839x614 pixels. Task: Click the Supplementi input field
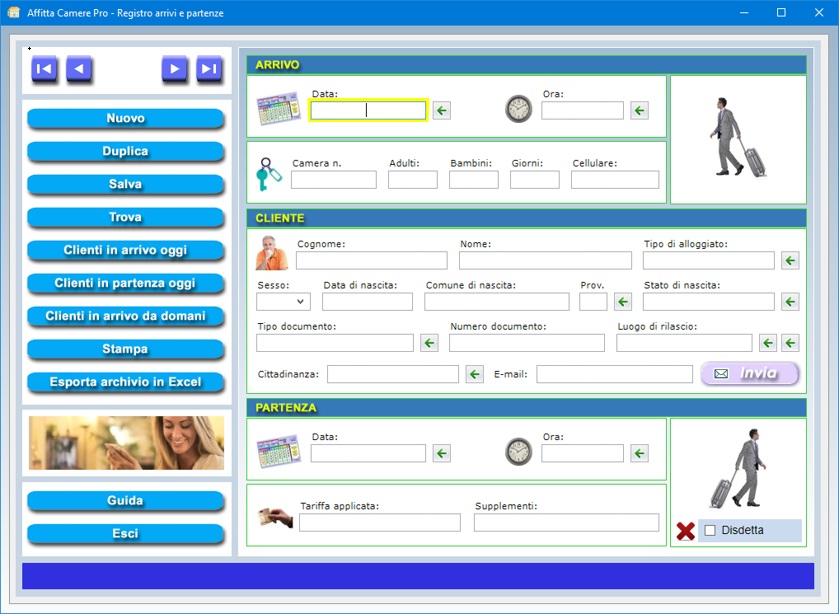[x=566, y=523]
